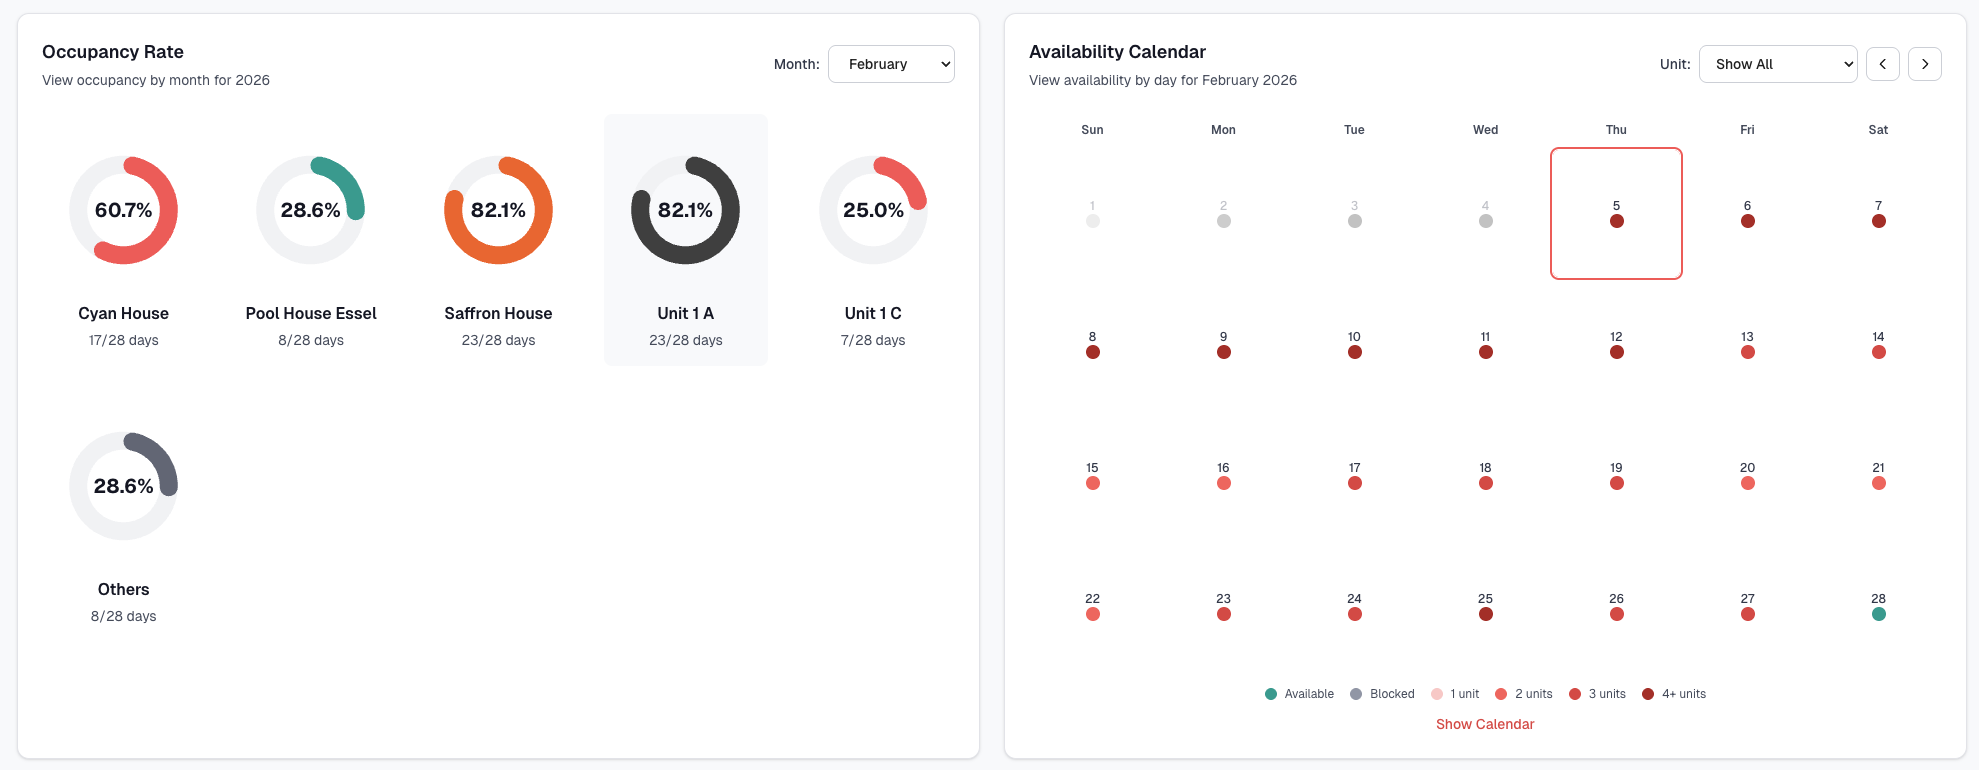Click the 7/28 days text
1979x770 pixels.
click(x=873, y=340)
